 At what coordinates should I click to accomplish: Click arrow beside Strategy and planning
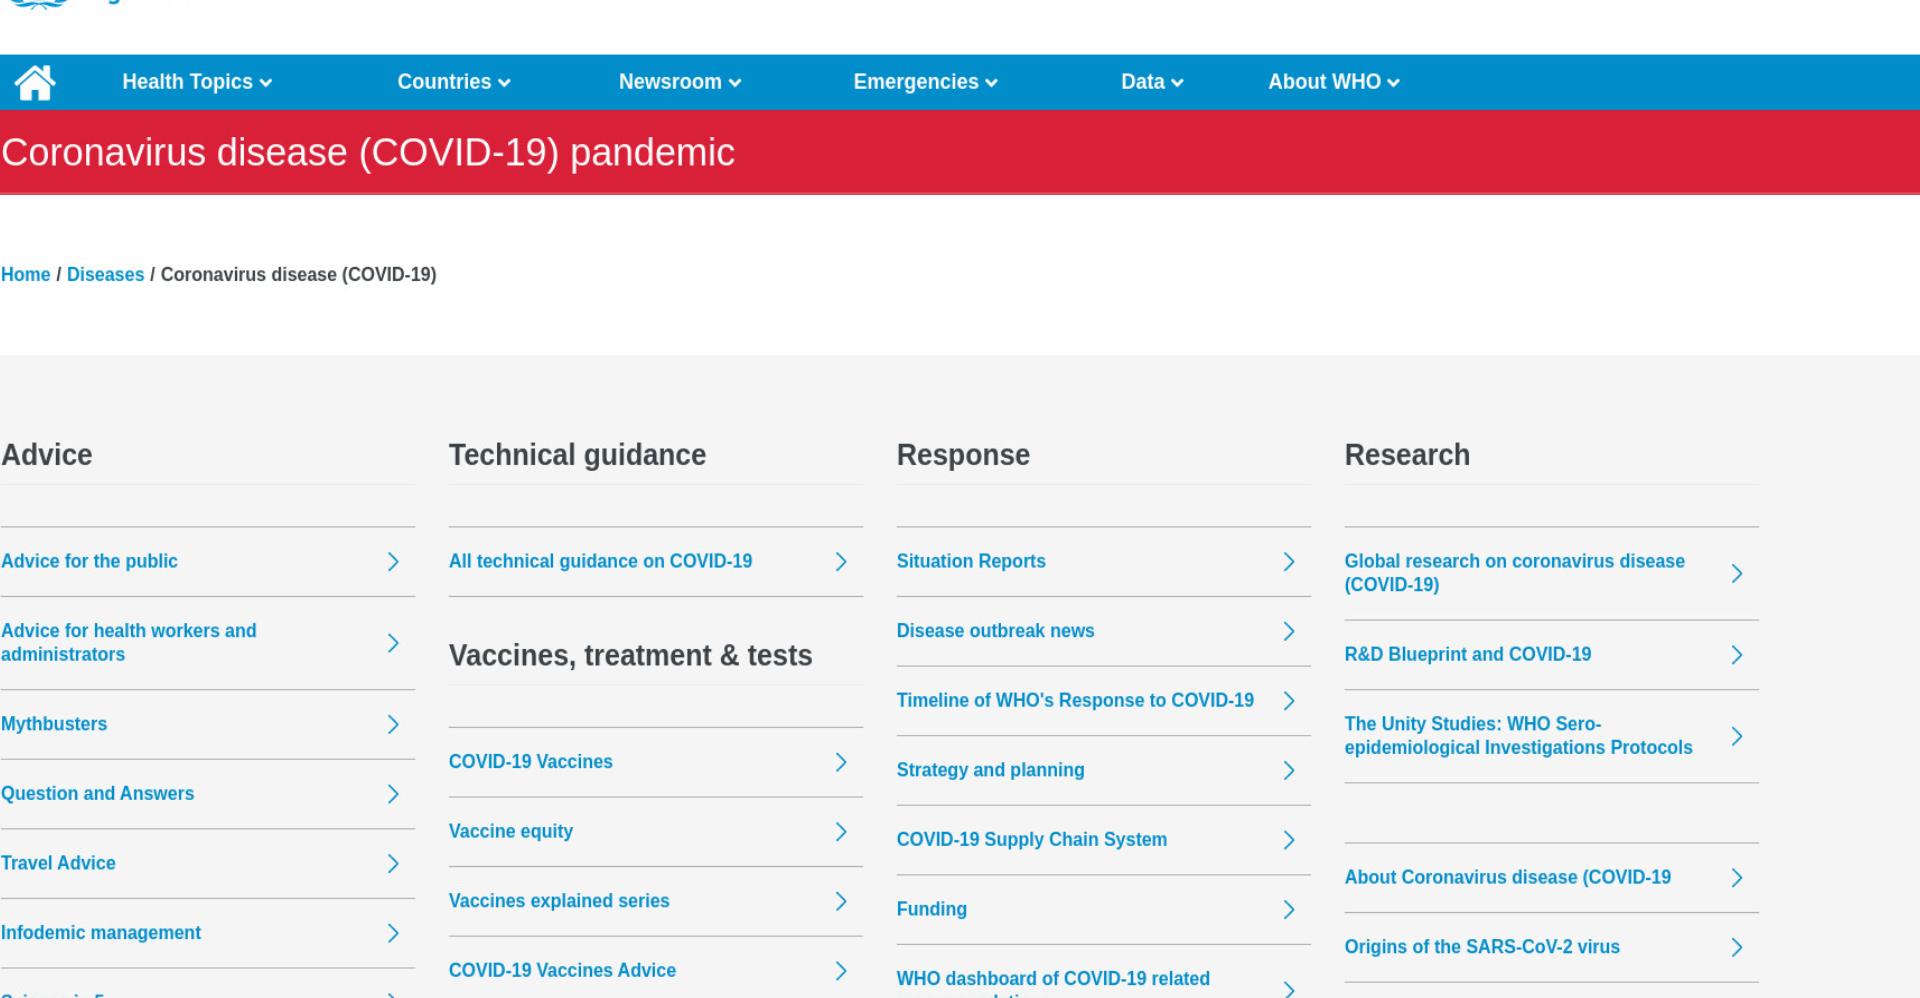(x=1289, y=770)
